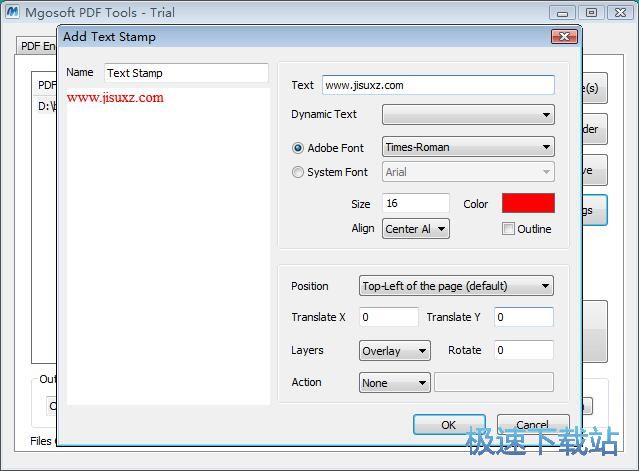The height and width of the screenshot is (471, 639).
Task: Pick the red Color swatch
Action: tap(528, 203)
